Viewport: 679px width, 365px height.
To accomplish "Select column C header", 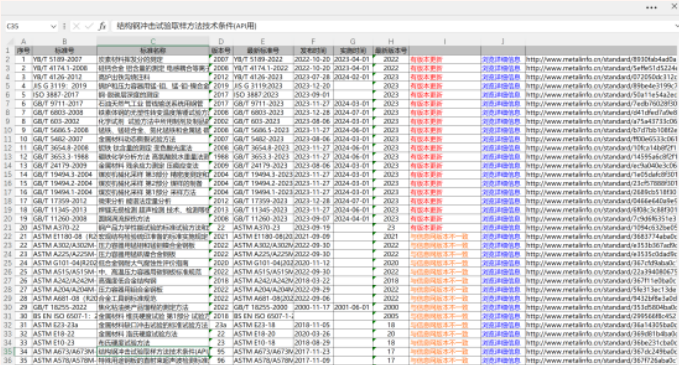I will coord(153,42).
